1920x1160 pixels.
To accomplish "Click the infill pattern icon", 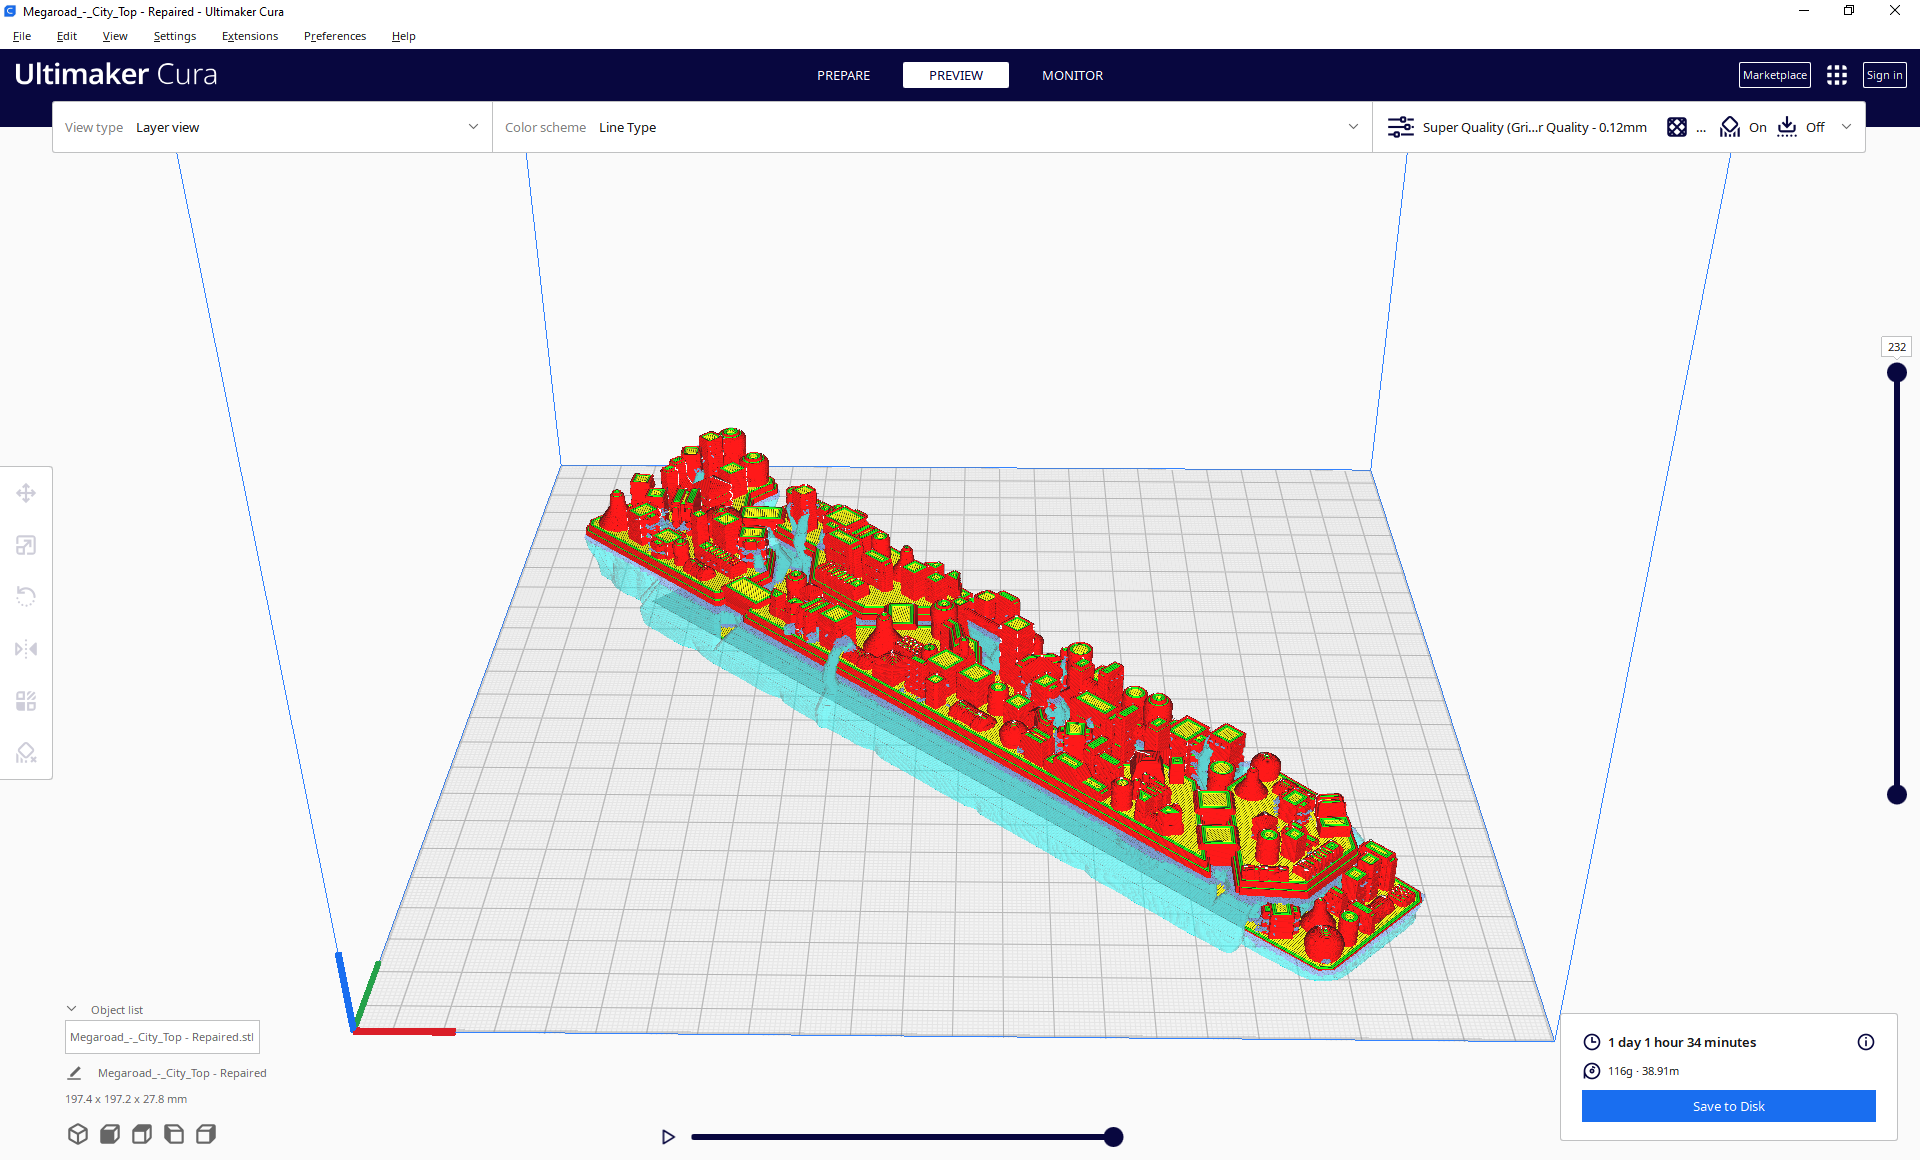I will pos(1677,127).
